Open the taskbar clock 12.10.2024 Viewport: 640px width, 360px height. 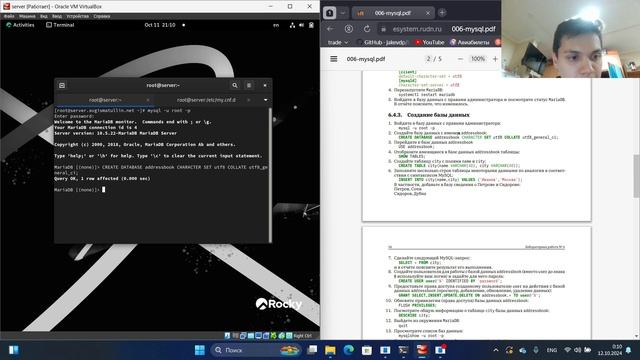609,350
